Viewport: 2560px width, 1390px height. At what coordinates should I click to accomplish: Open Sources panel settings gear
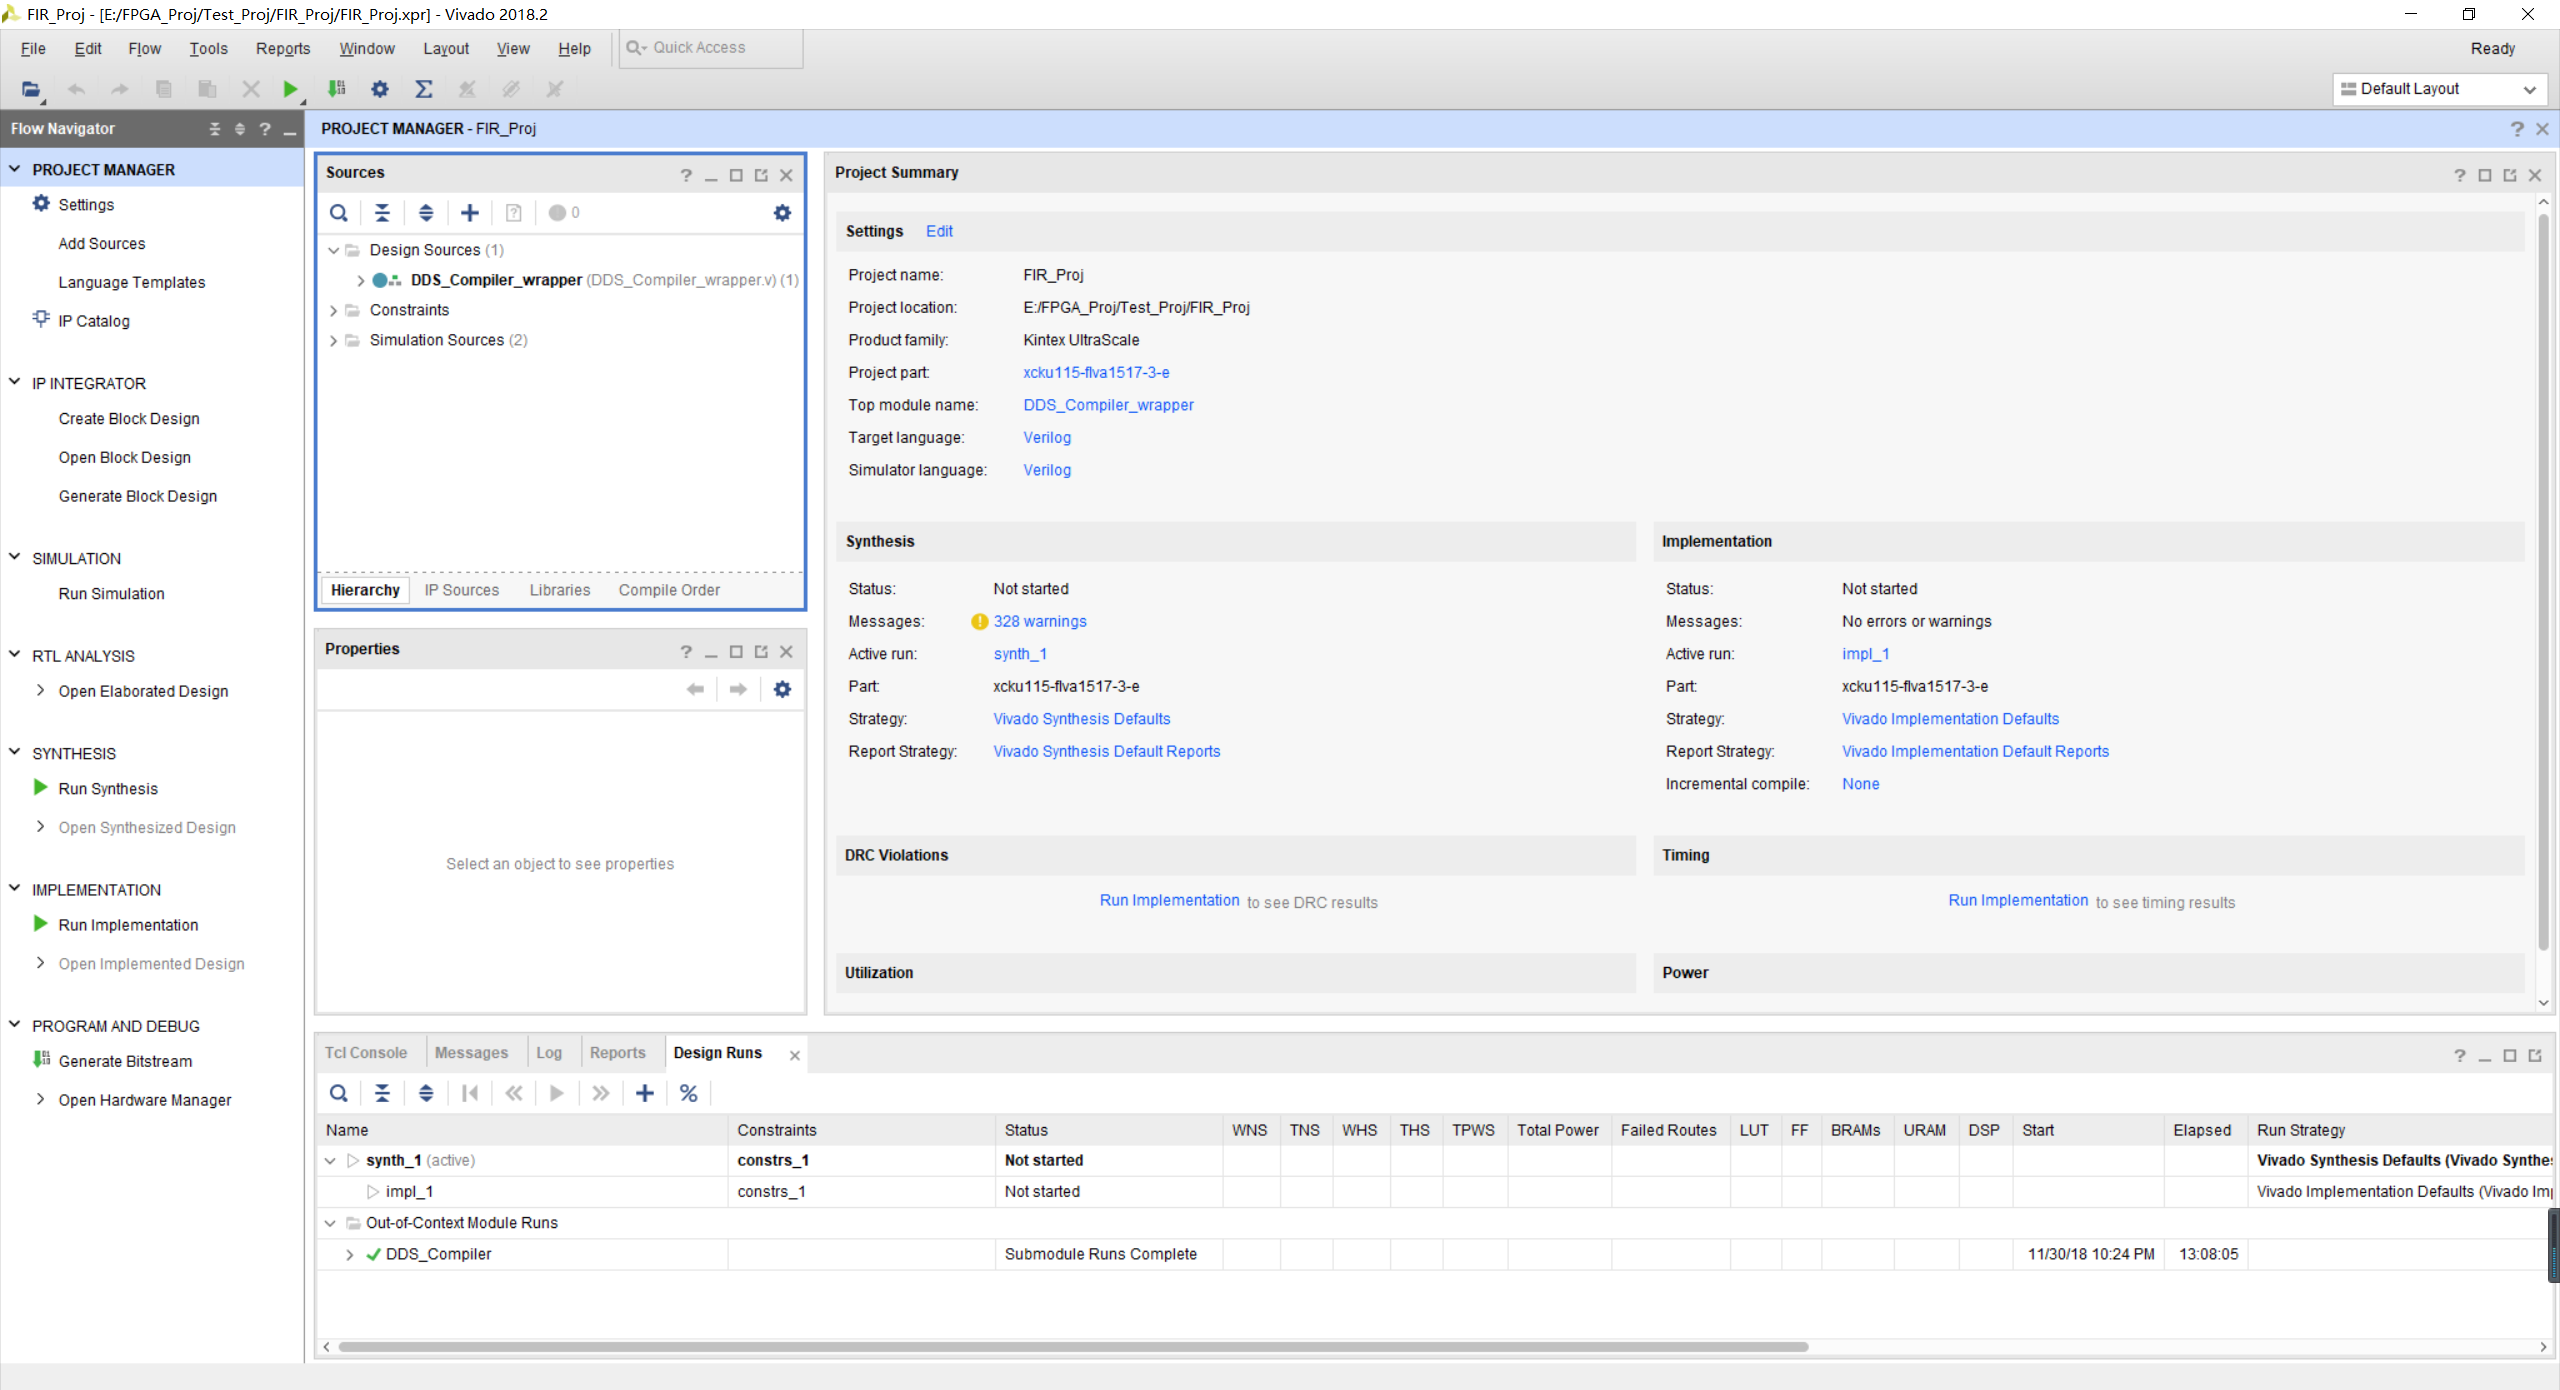(782, 213)
